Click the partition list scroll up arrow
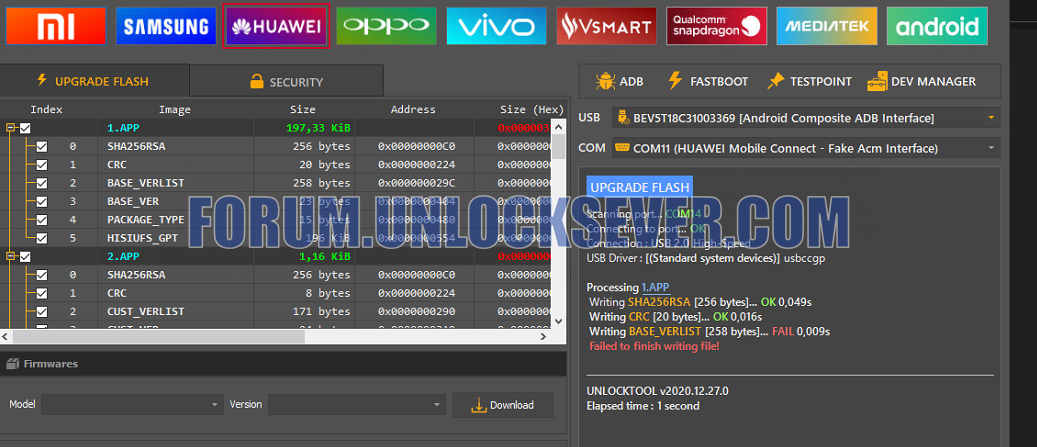 tap(558, 126)
